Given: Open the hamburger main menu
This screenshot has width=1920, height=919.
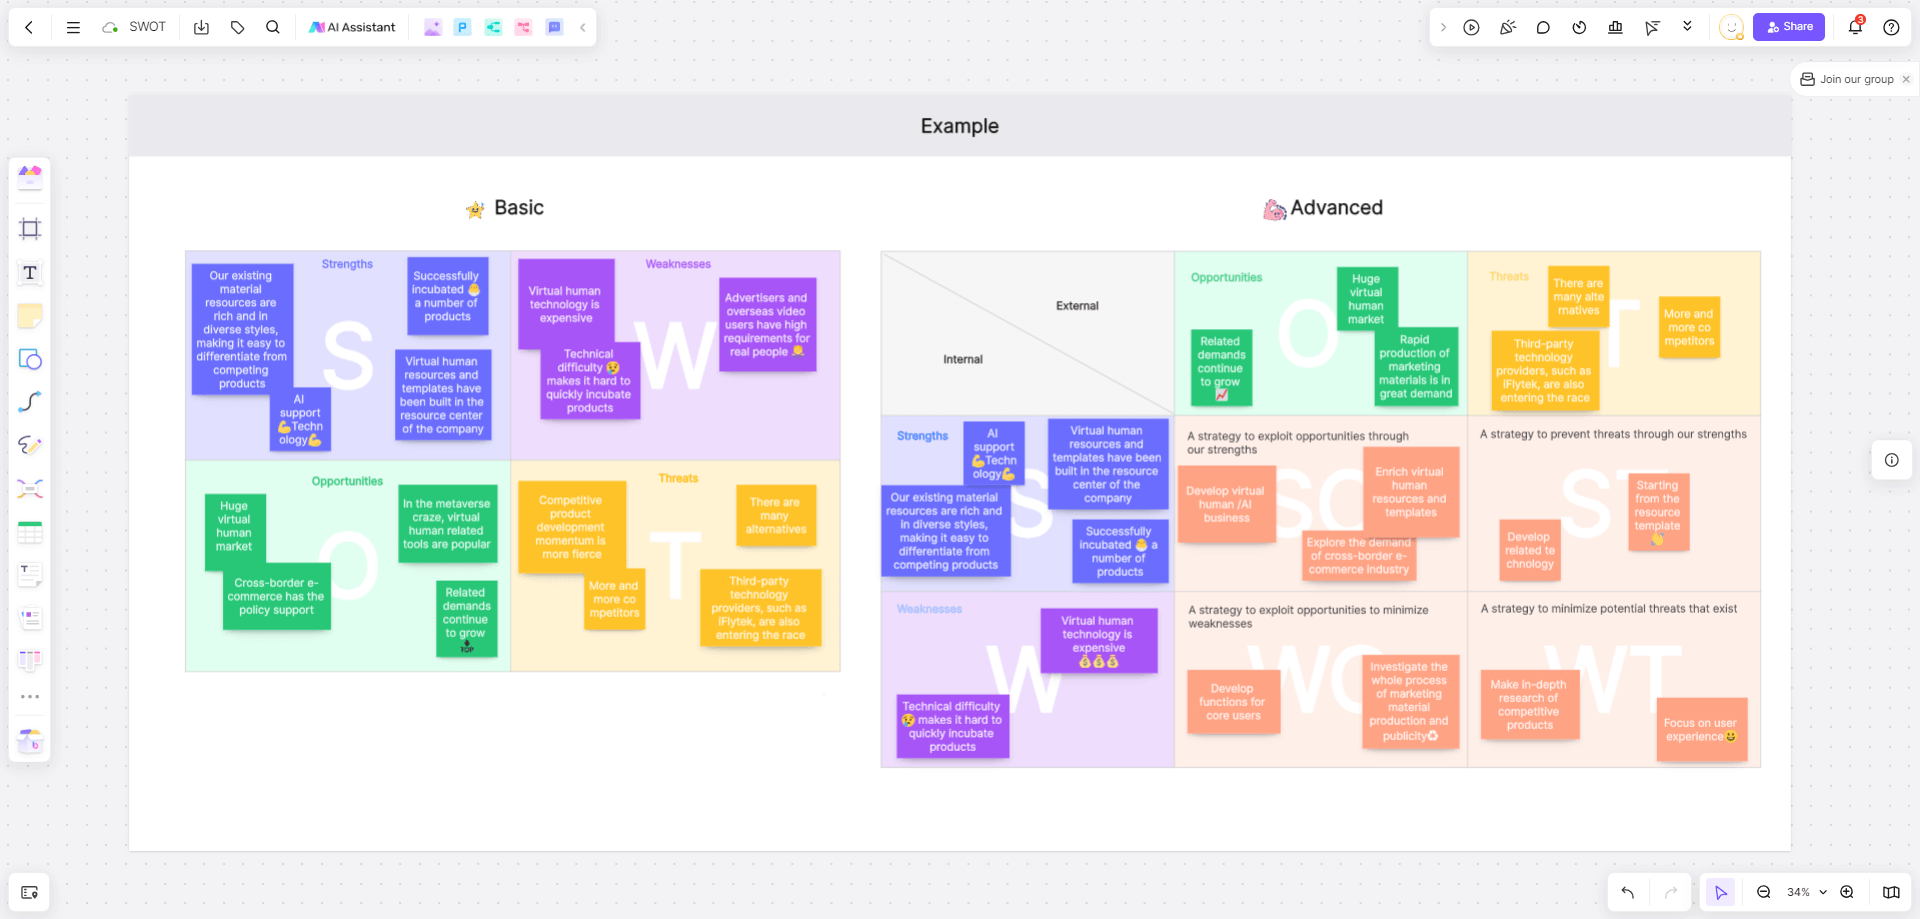Looking at the screenshot, I should (x=73, y=27).
